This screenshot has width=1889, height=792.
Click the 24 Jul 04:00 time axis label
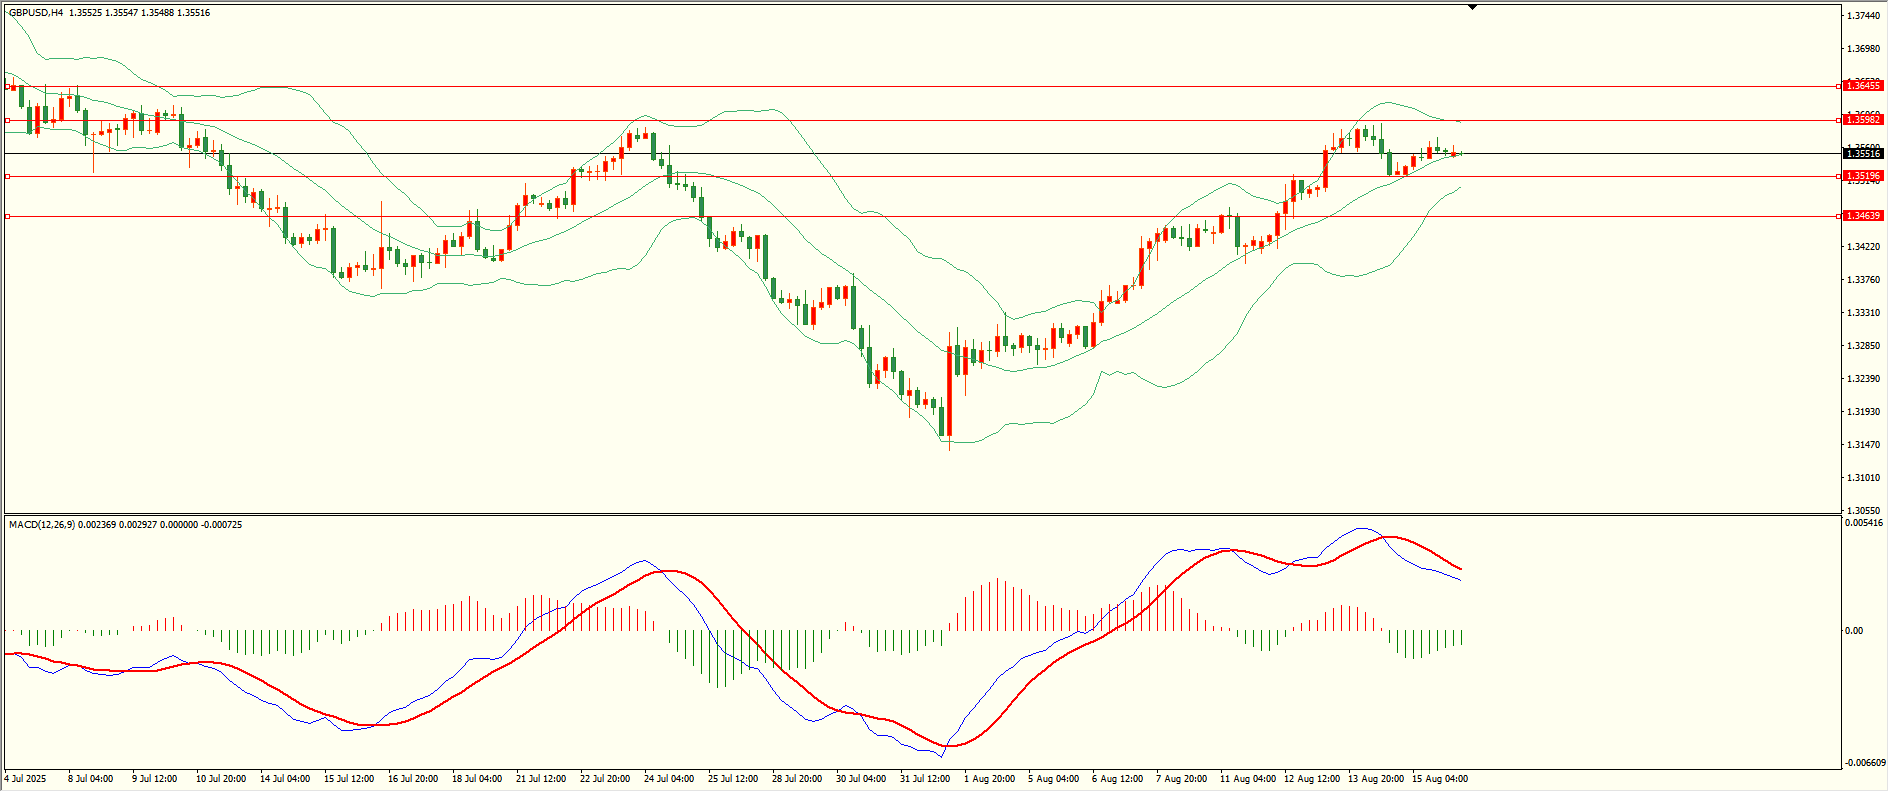tap(669, 779)
